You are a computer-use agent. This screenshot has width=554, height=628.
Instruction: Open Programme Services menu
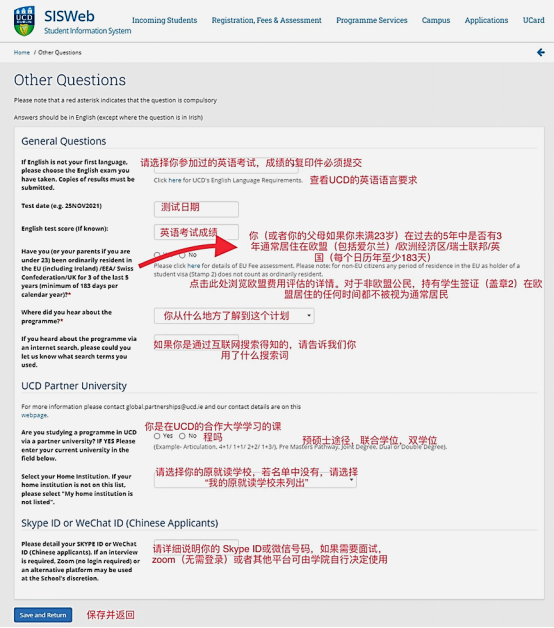click(x=372, y=20)
